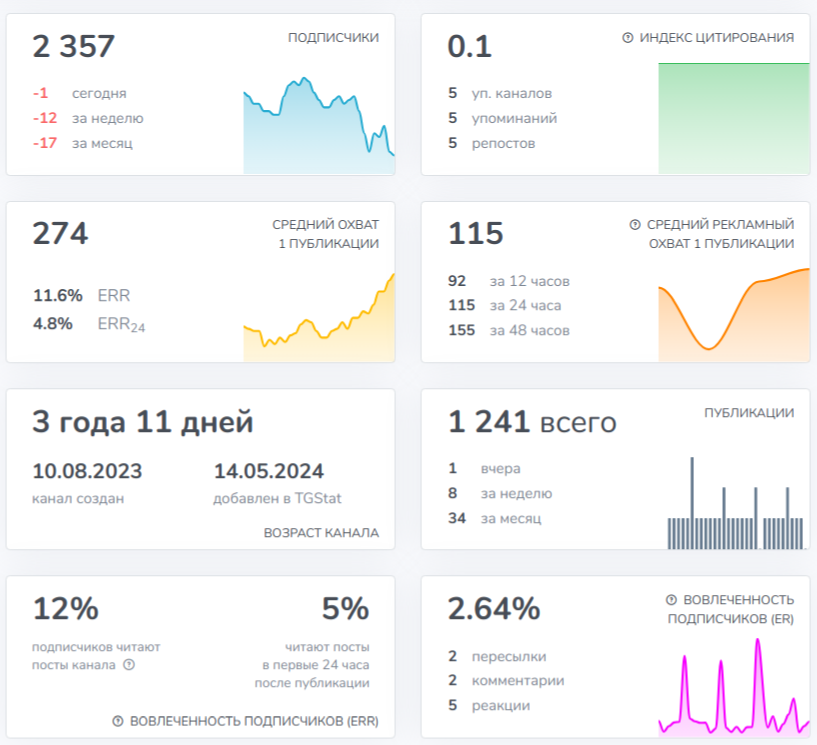Click ad reach value 115 heading
This screenshot has width=817, height=745.
point(476,233)
